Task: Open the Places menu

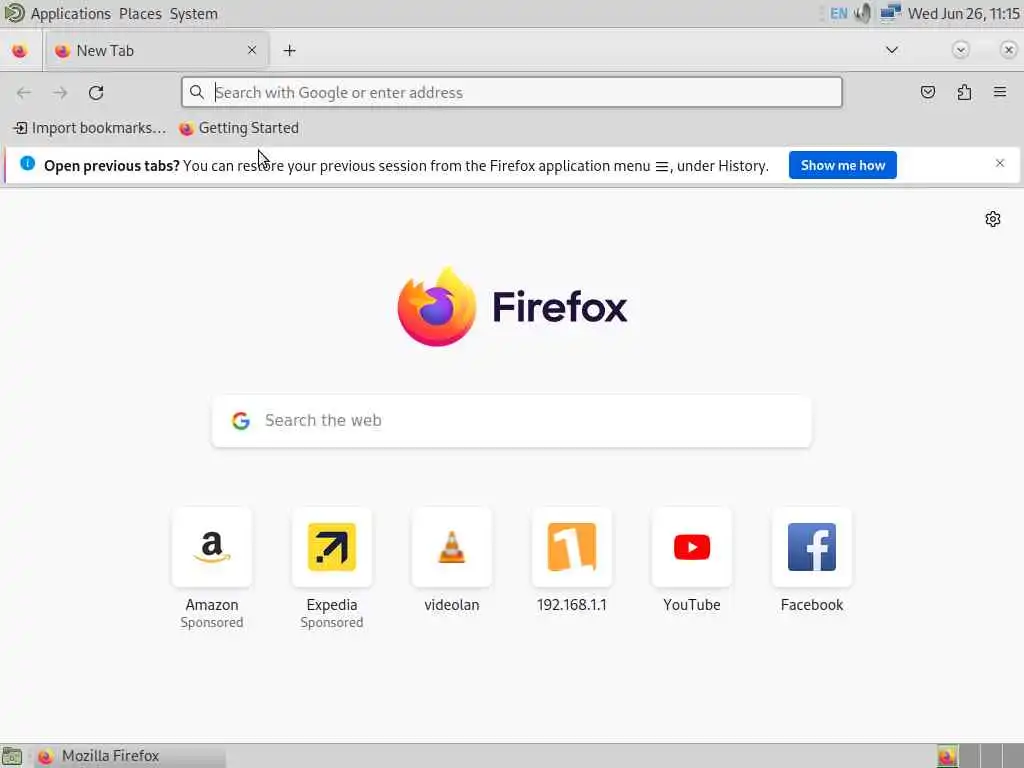Action: pyautogui.click(x=140, y=14)
